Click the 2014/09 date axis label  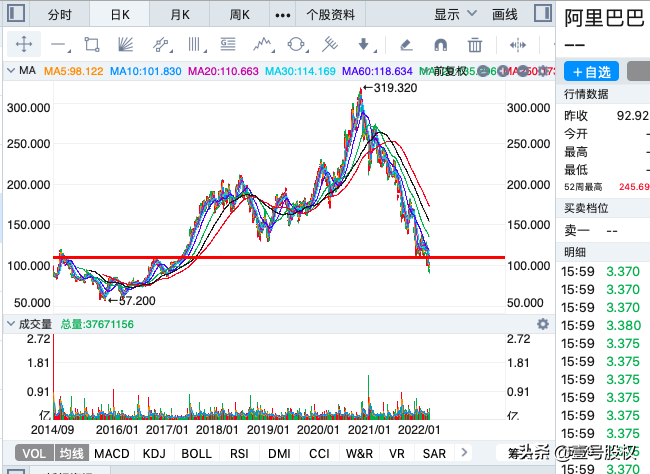coord(52,430)
